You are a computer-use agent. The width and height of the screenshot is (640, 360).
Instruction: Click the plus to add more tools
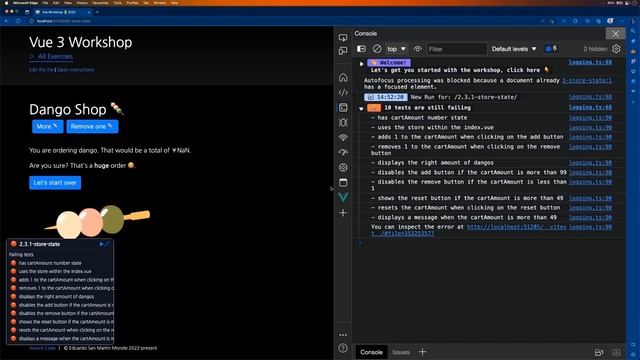pyautogui.click(x=343, y=213)
